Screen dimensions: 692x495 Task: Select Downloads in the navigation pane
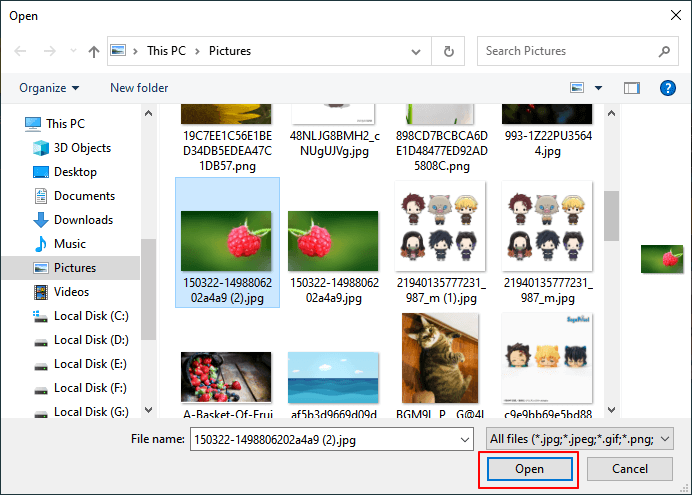pyautogui.click(x=83, y=220)
